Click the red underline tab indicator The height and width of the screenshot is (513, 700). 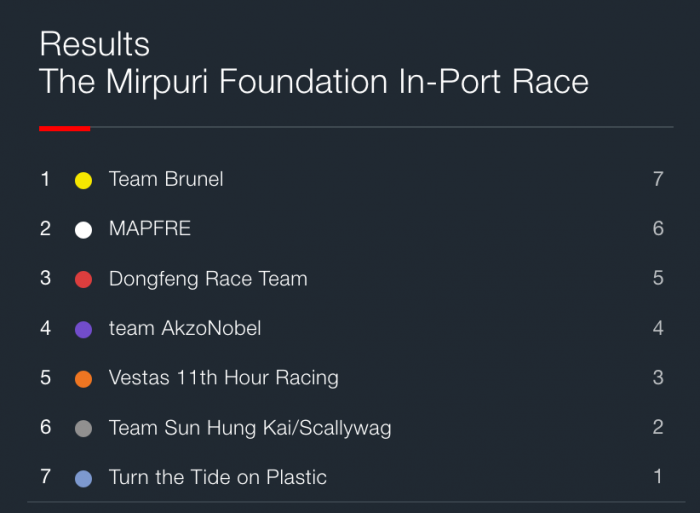(65, 129)
